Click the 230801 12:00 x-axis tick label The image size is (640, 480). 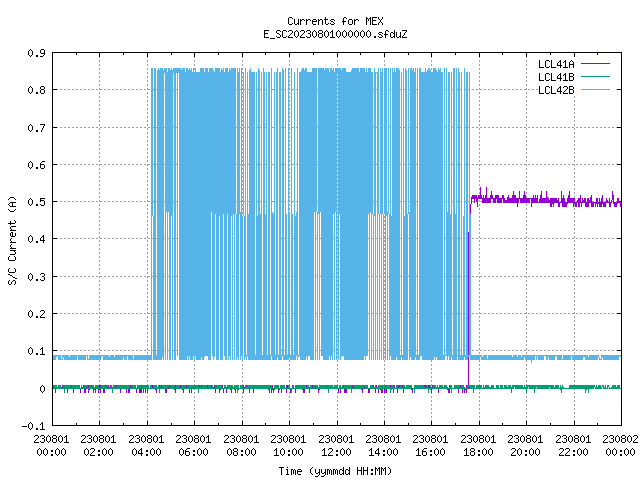click(336, 446)
